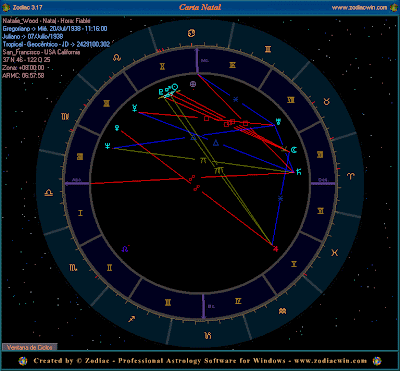Viewport: 400px width, 371px height.
Task: Click the Cancer sign glyph on the zodiac ring
Action: point(191,33)
